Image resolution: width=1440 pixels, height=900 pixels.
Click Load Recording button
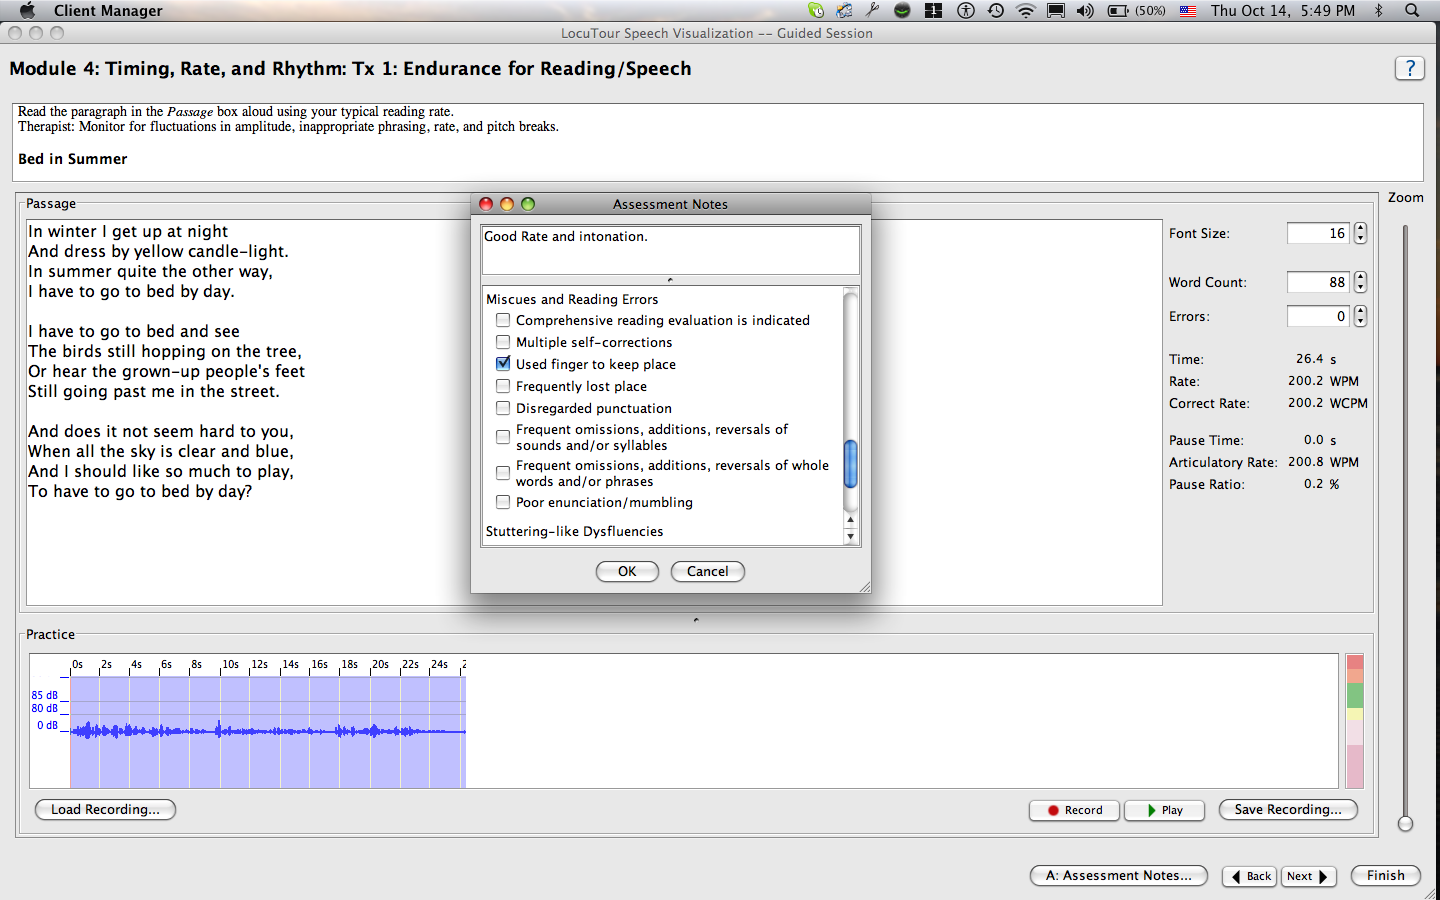[x=105, y=810]
